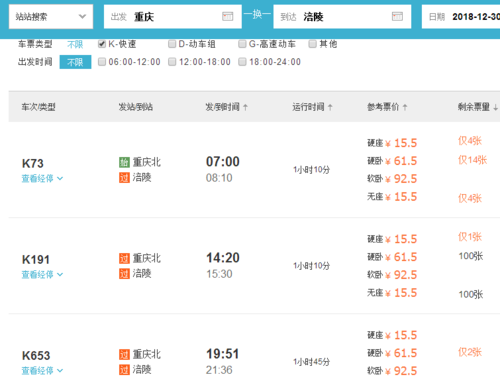Swap stations with the 换 button
The height and width of the screenshot is (383, 500).
(x=257, y=14)
